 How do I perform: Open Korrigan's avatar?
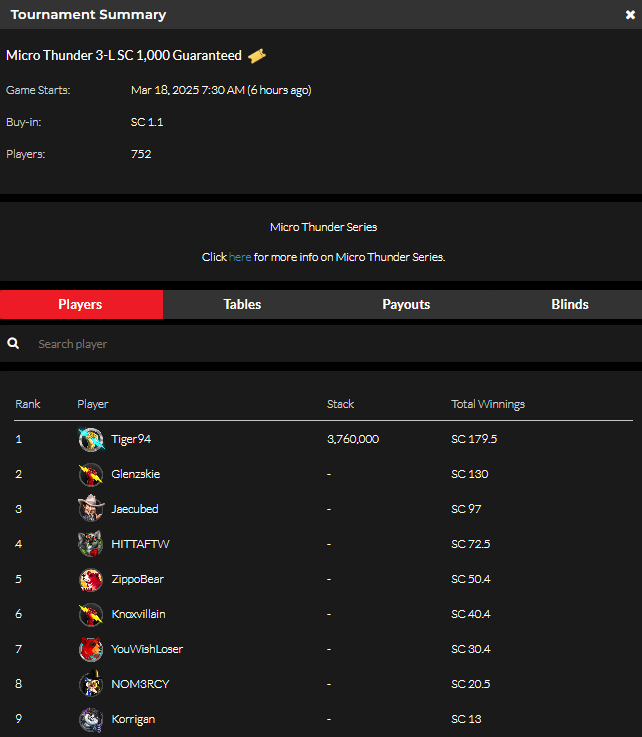(x=91, y=719)
